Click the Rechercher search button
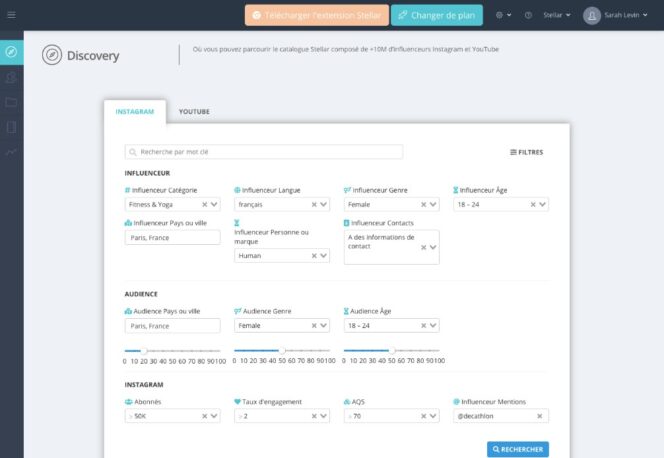The width and height of the screenshot is (664, 458). click(x=518, y=450)
